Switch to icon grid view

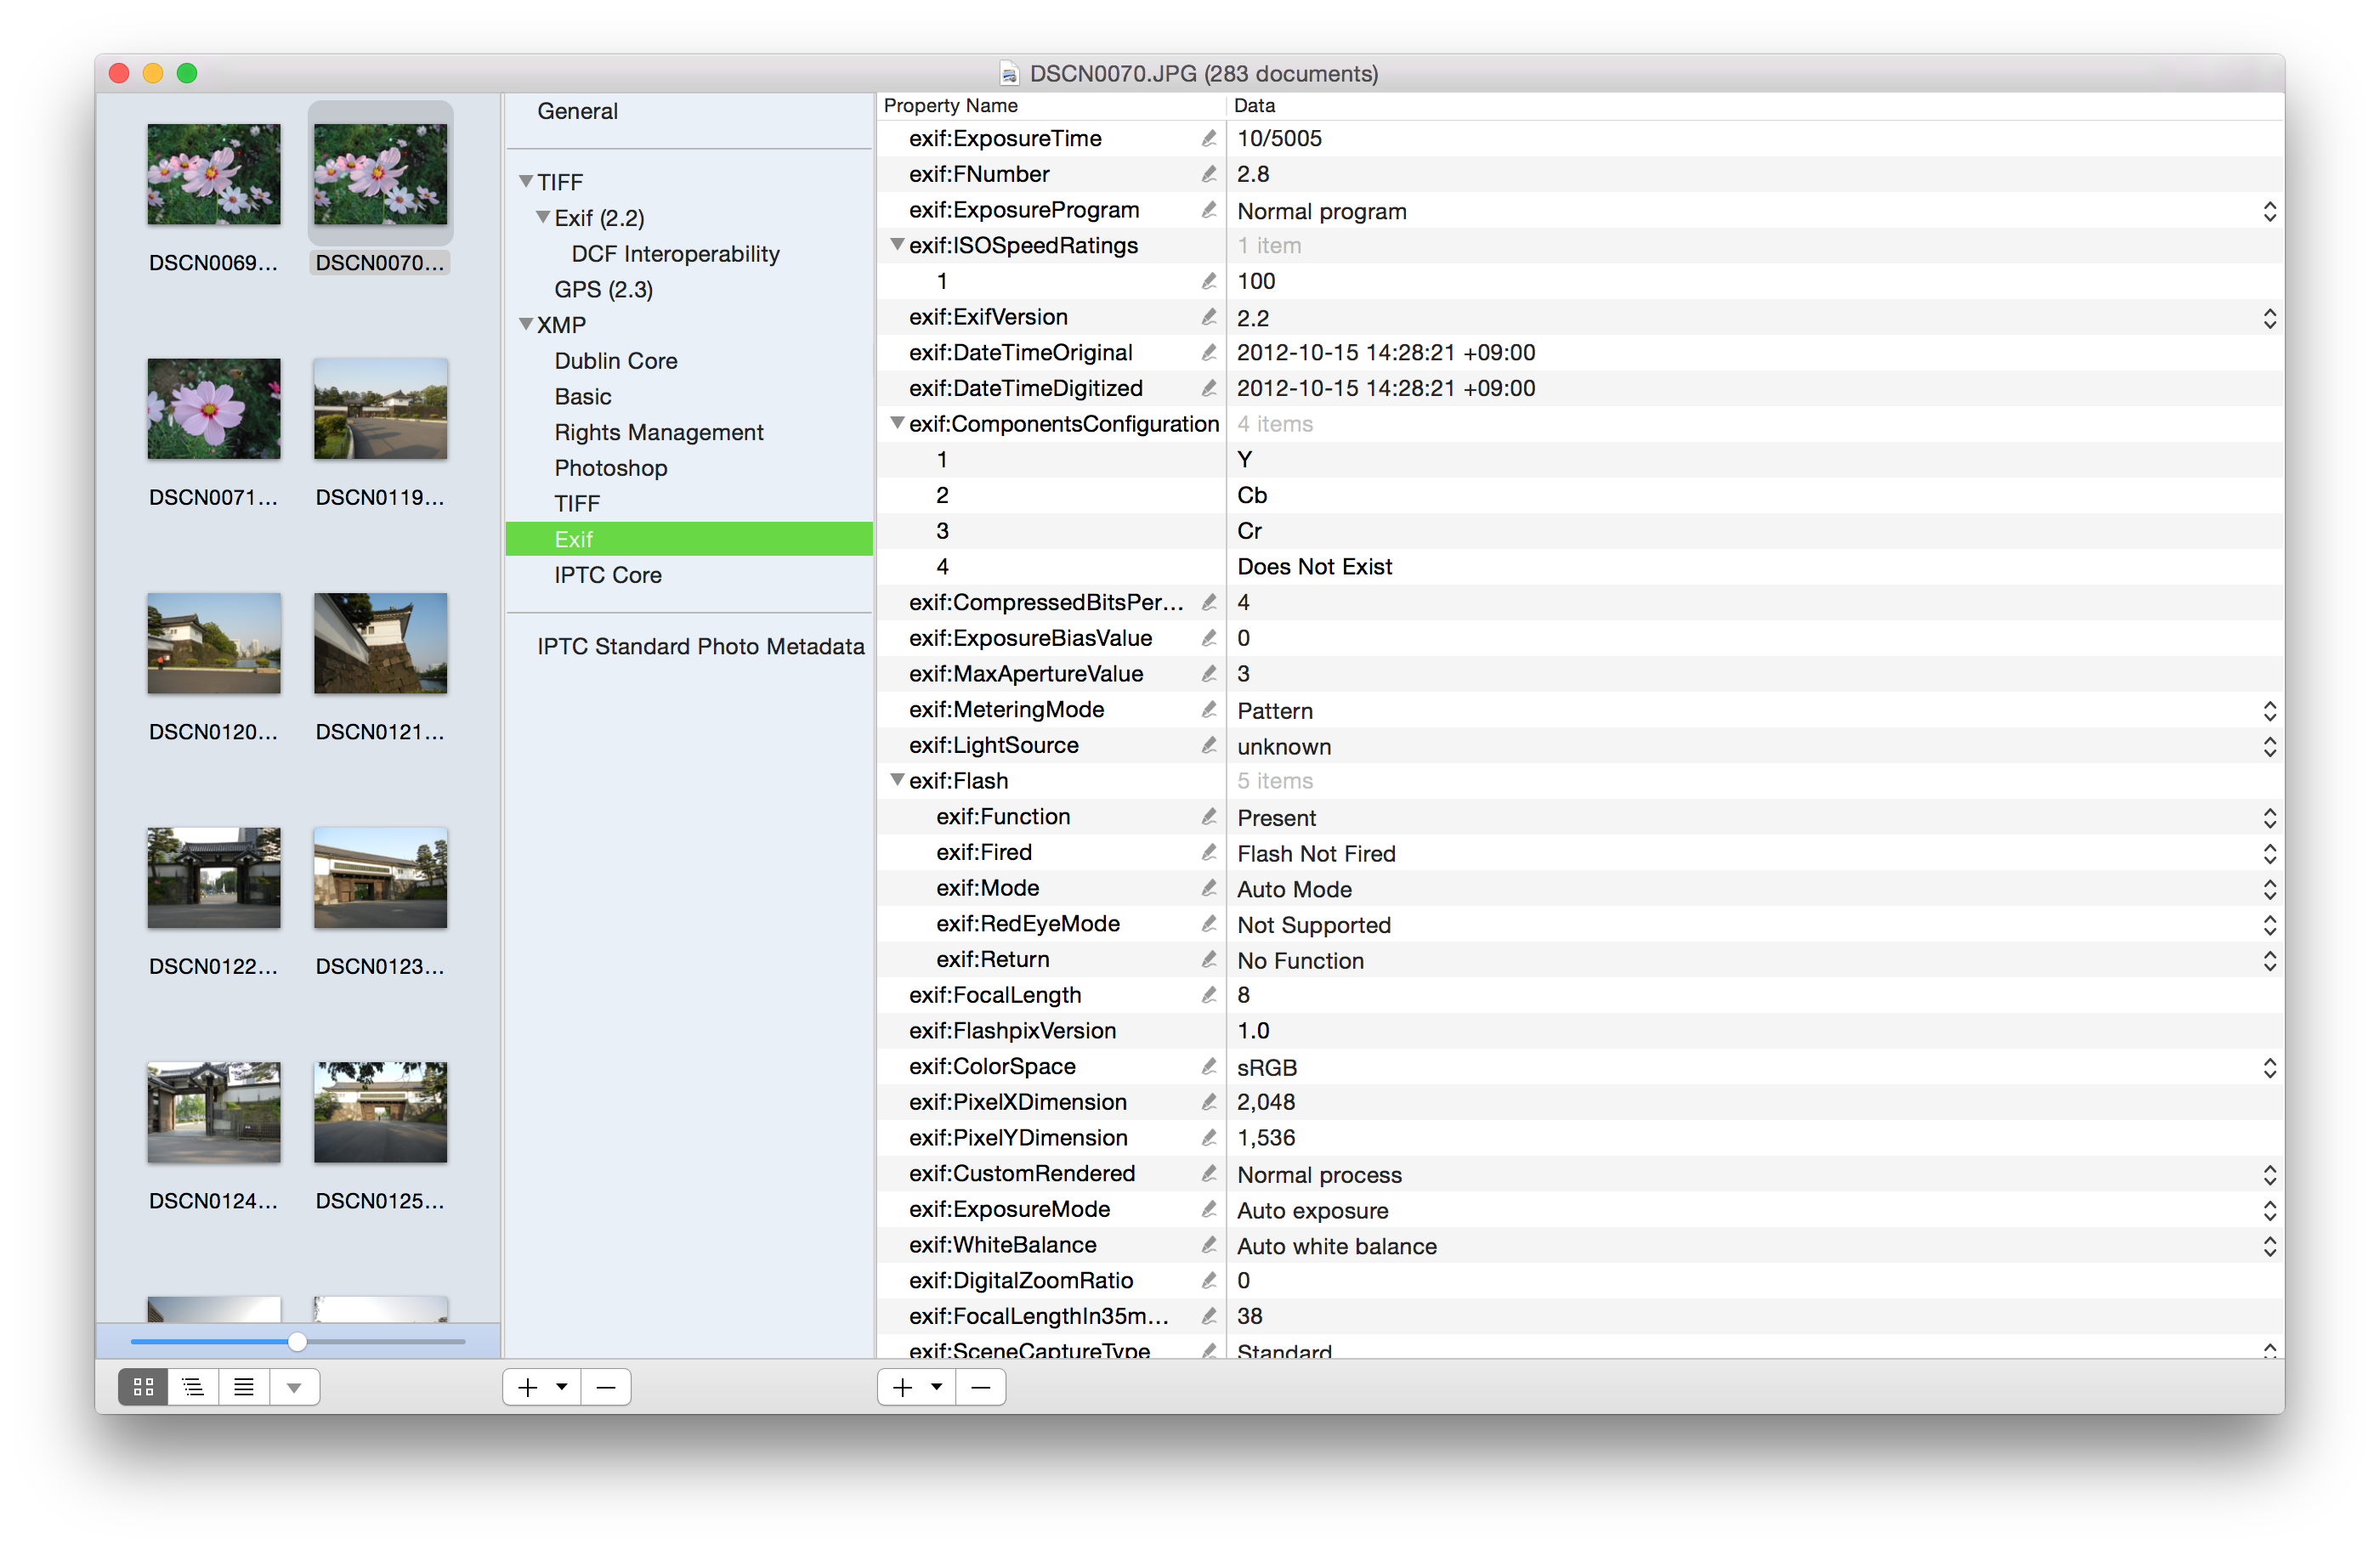click(x=143, y=1387)
